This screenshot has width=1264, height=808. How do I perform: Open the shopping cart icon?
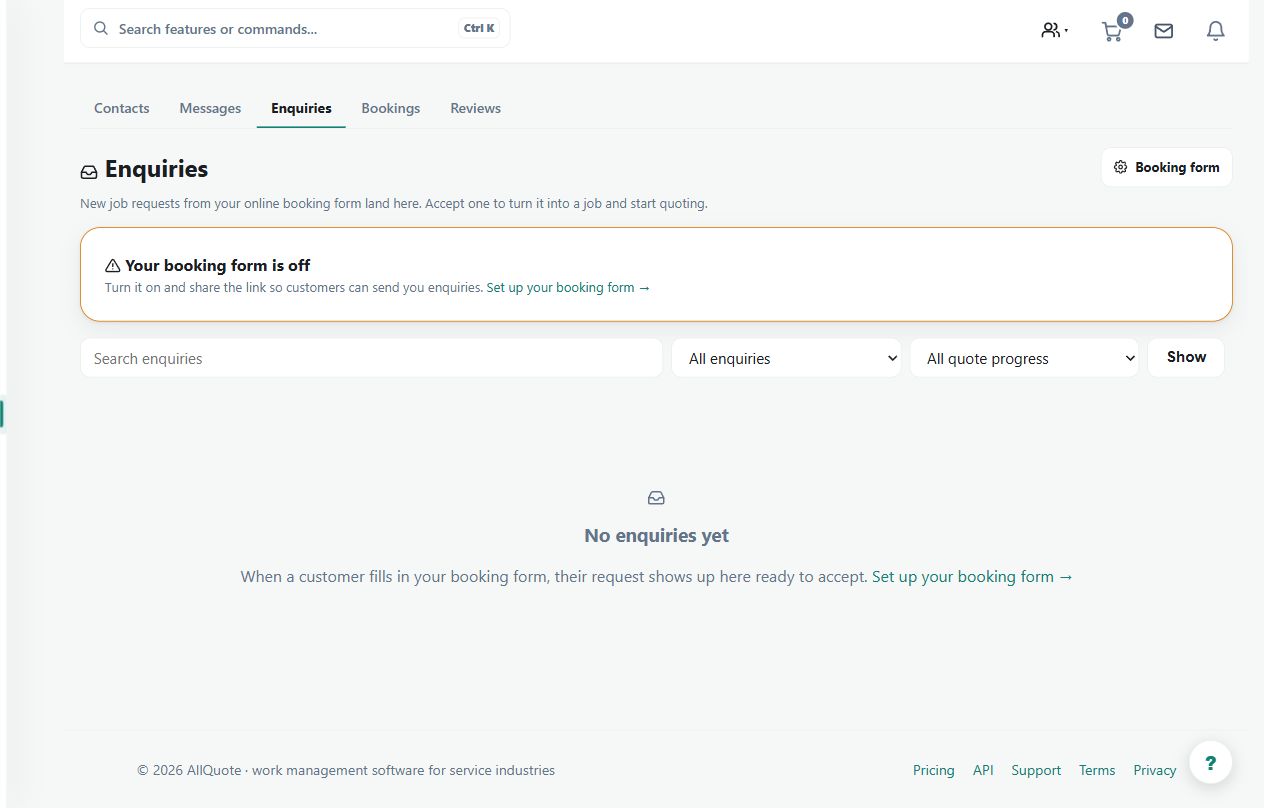(1111, 32)
